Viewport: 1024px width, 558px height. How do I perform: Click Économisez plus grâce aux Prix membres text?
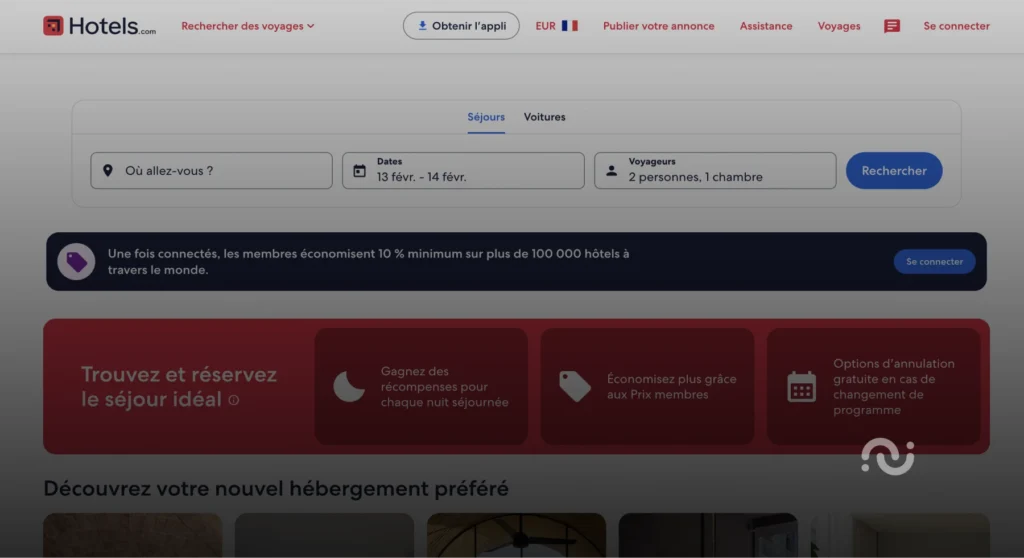pyautogui.click(x=671, y=386)
